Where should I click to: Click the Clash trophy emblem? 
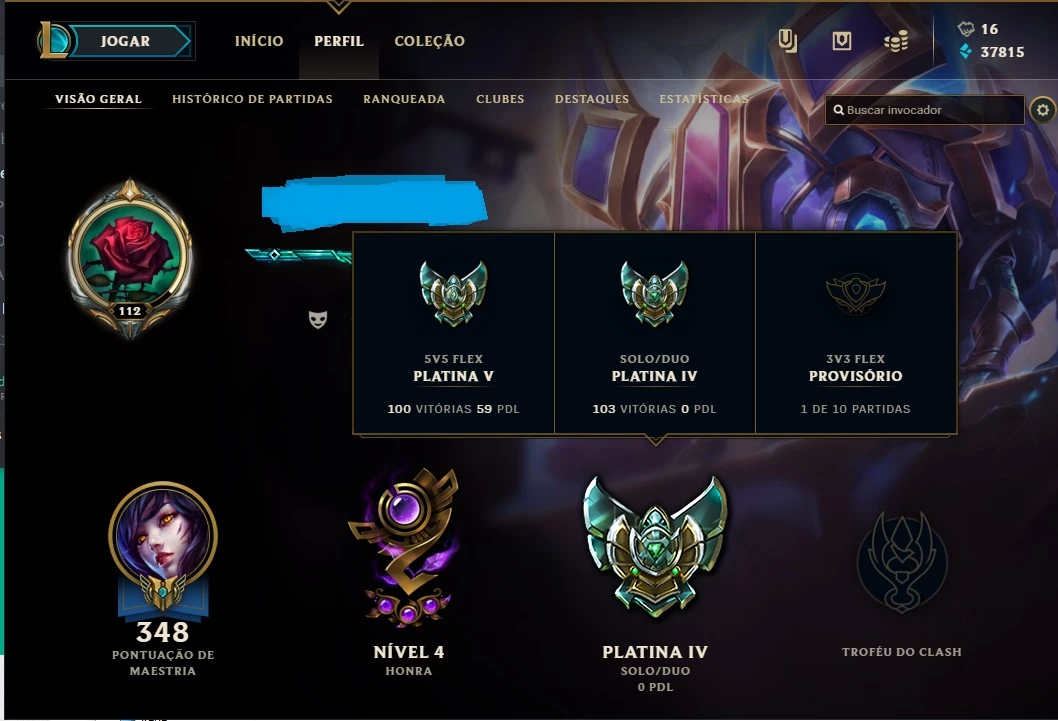click(901, 563)
